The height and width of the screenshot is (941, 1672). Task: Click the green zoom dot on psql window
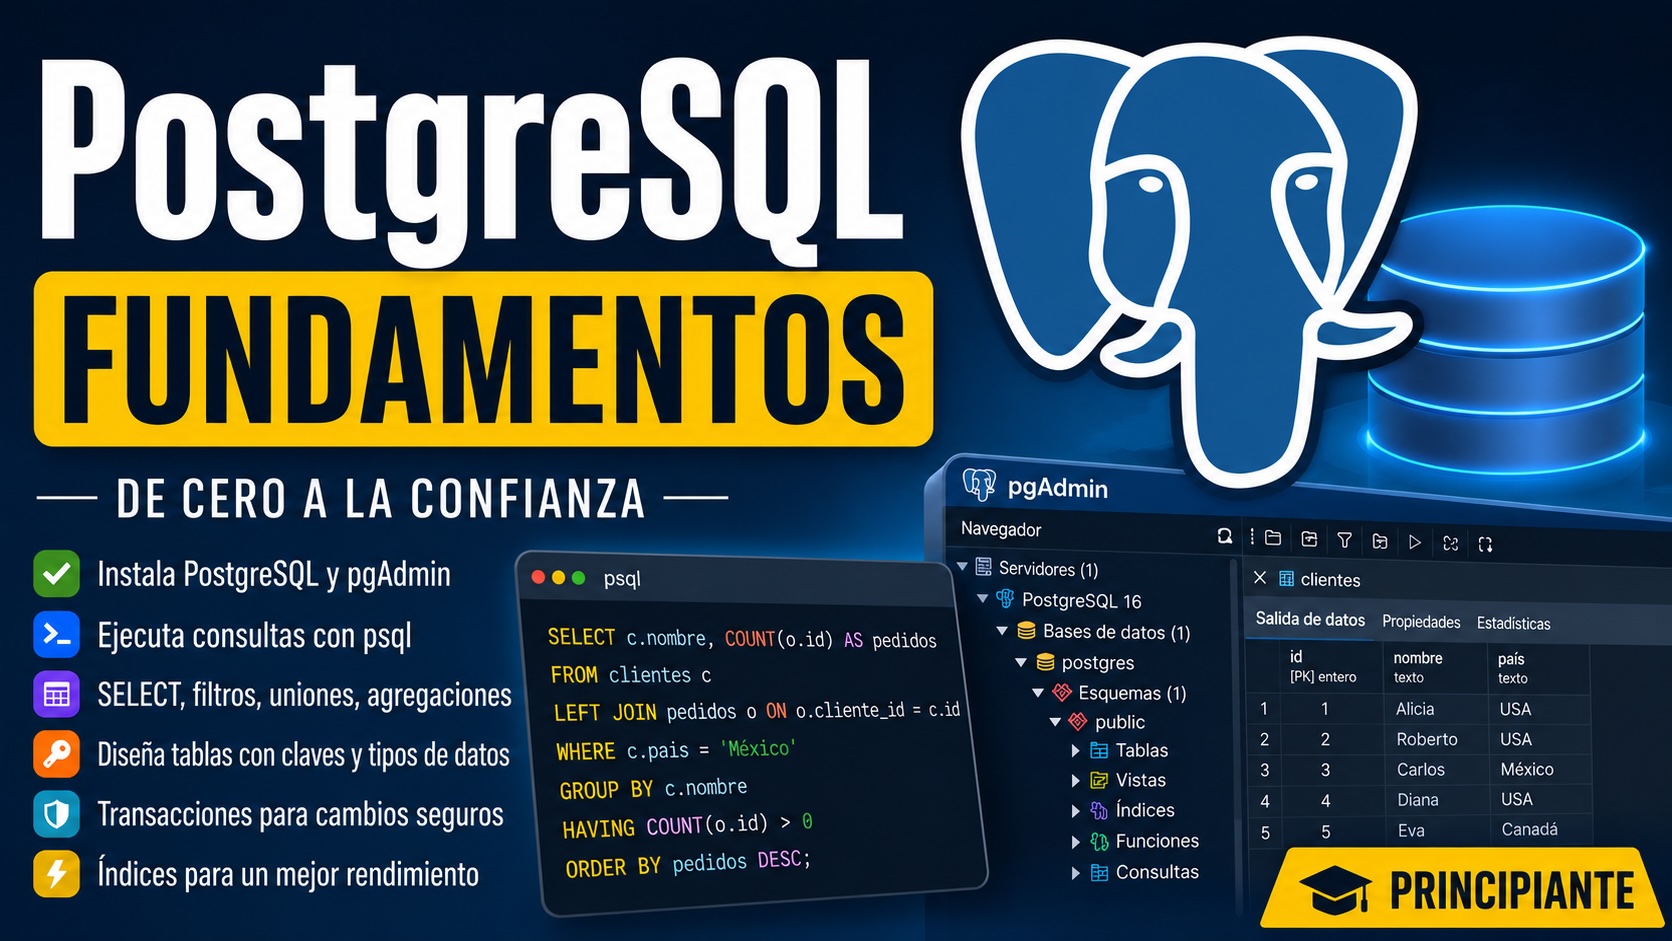(578, 577)
